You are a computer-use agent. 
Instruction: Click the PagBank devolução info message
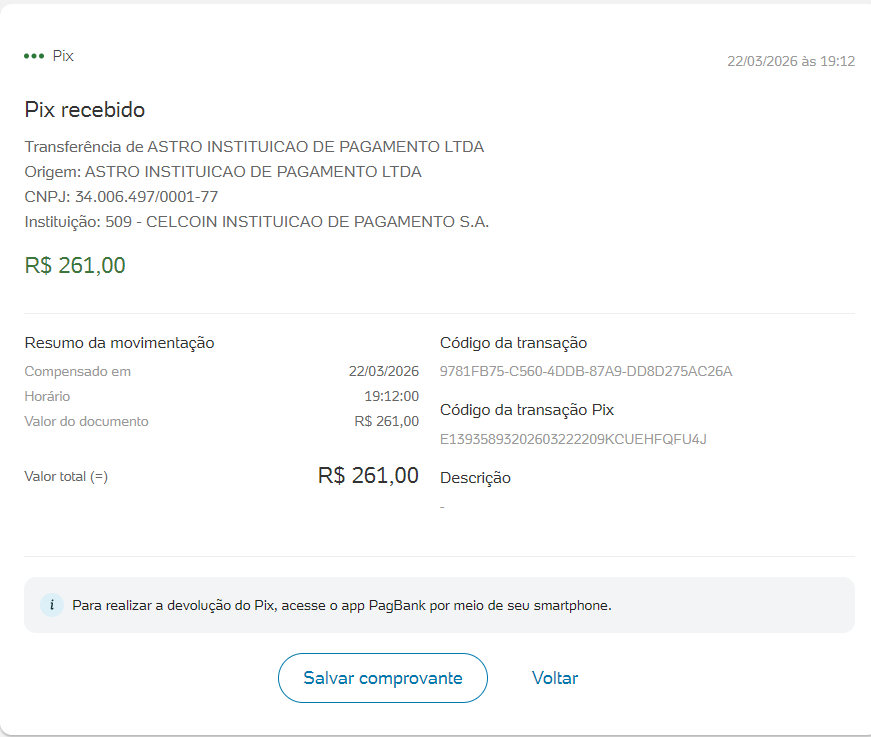point(341,605)
